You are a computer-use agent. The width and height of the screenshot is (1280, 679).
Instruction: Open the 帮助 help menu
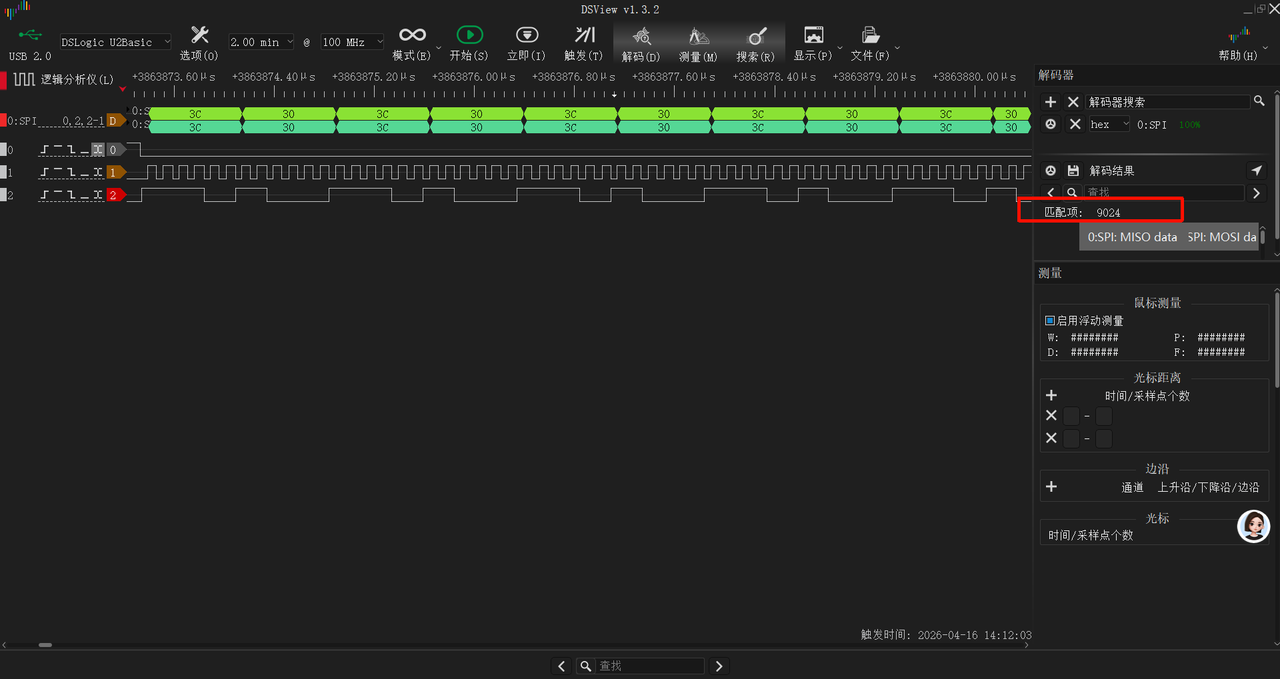coord(1238,41)
